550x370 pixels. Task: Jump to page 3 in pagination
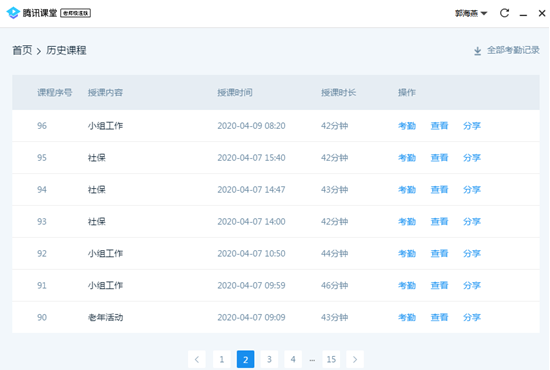pos(269,359)
